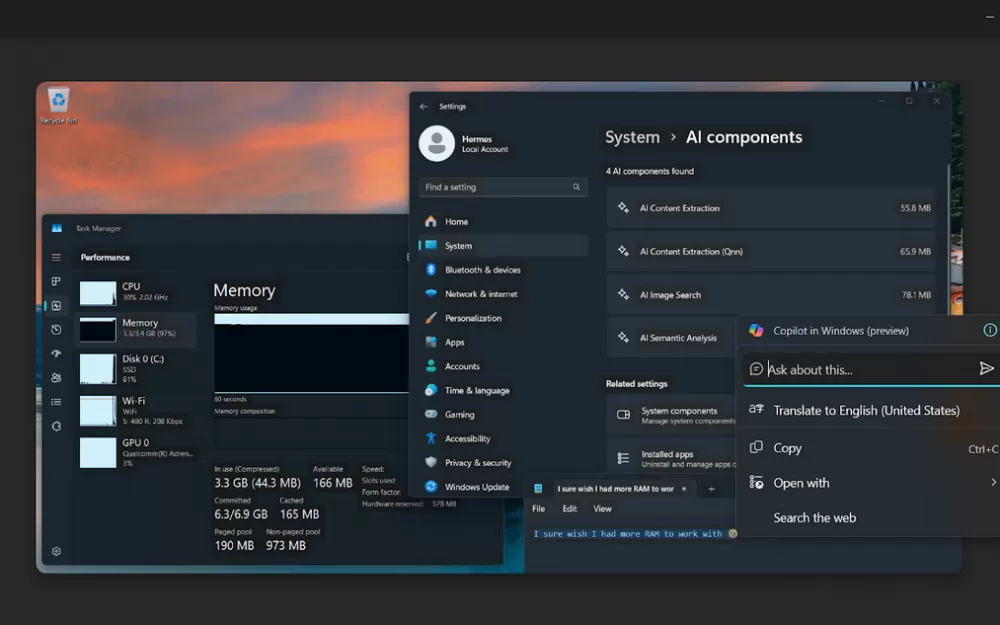This screenshot has width=1000, height=625.
Task: Open the Notepad Edit menu
Action: click(570, 509)
